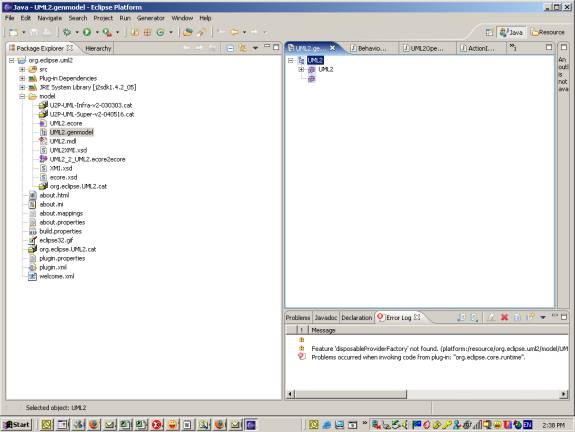Click the Error Log horizontal scrollbar
Image resolution: width=575 pixels, height=432 pixels.
coord(427,394)
